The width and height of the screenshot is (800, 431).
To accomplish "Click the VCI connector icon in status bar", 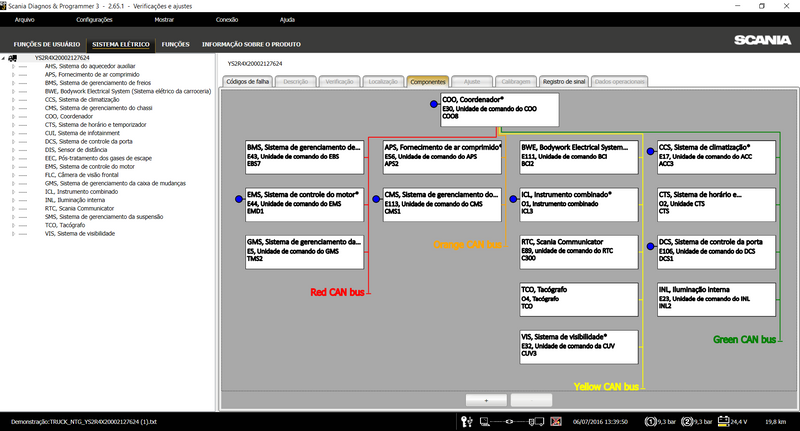I will coord(509,421).
